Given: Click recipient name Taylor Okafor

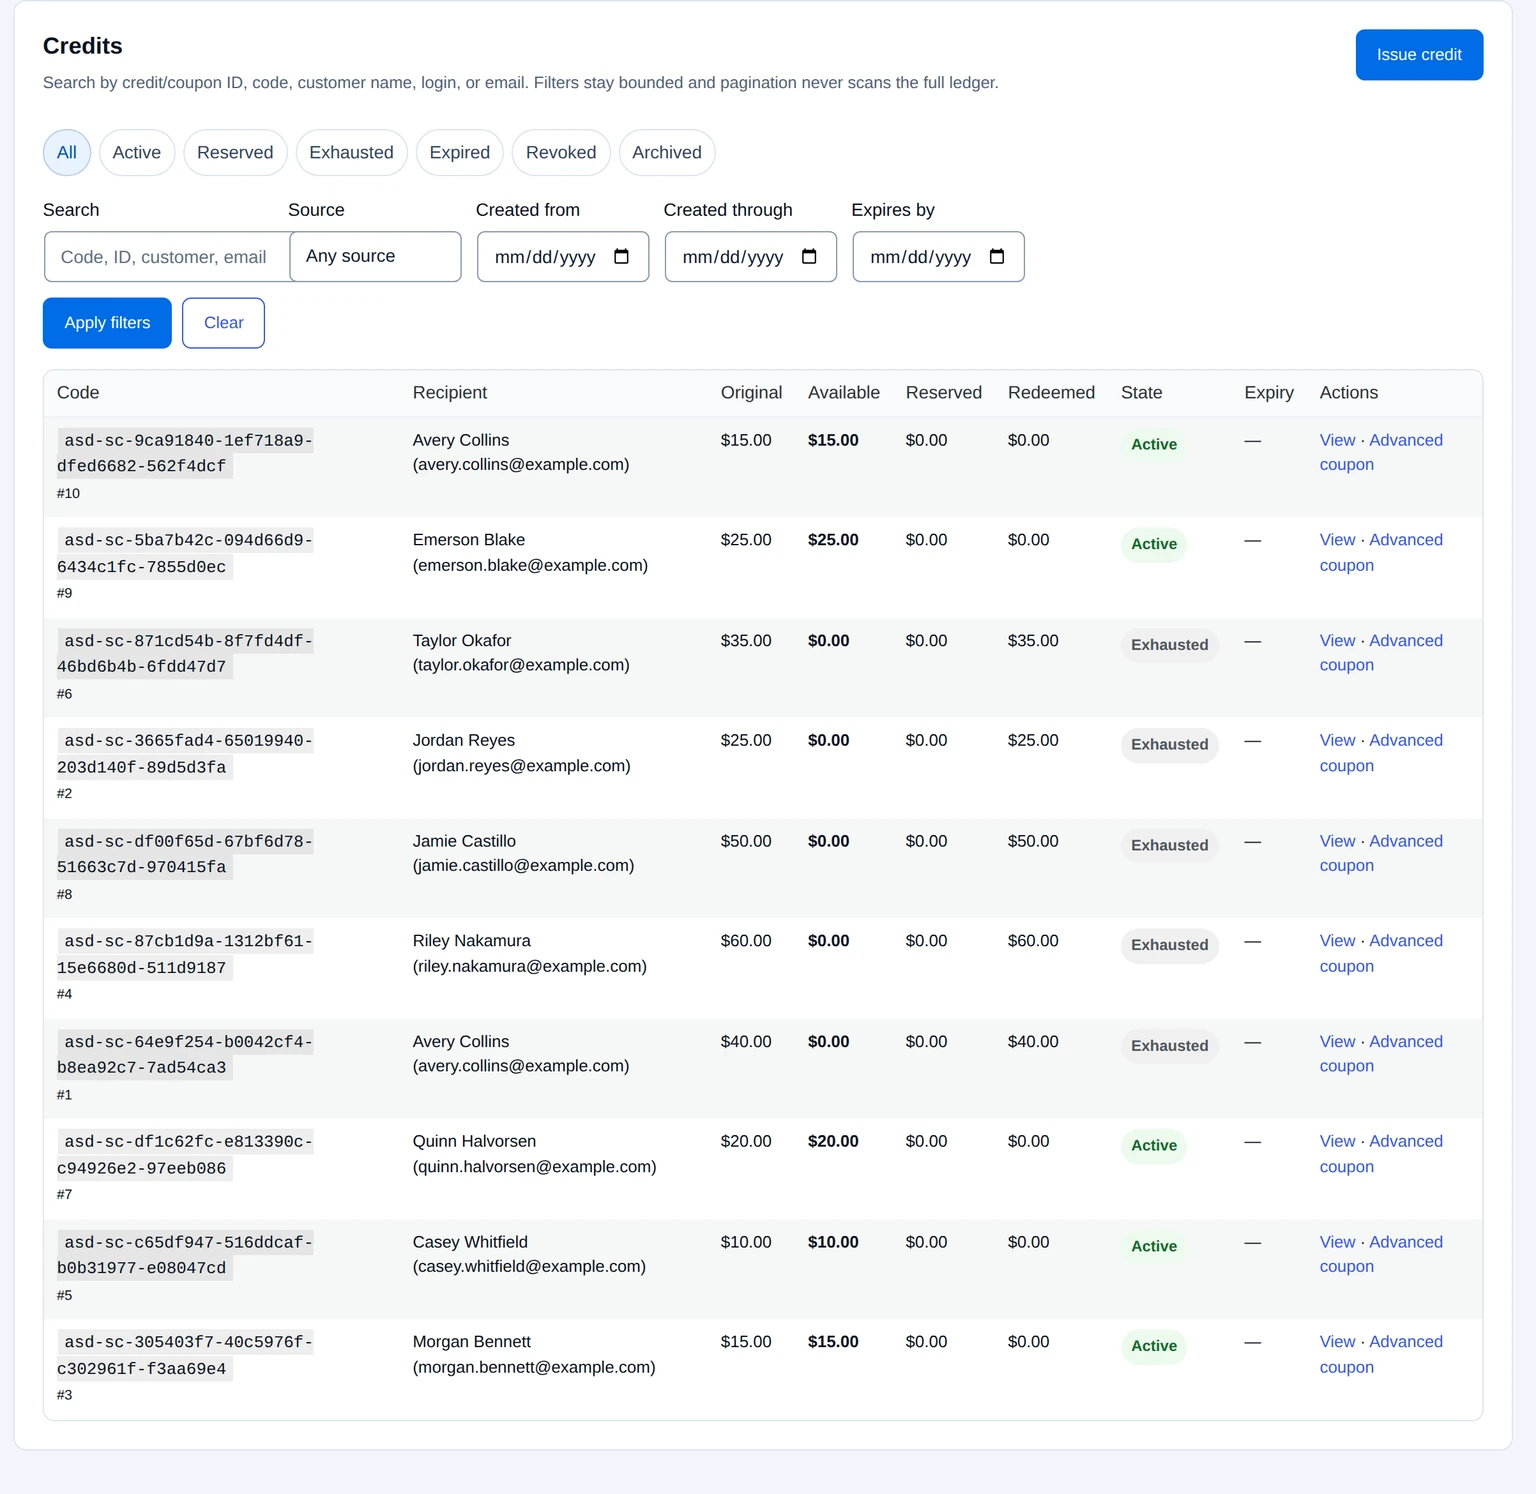Looking at the screenshot, I should coord(462,641).
